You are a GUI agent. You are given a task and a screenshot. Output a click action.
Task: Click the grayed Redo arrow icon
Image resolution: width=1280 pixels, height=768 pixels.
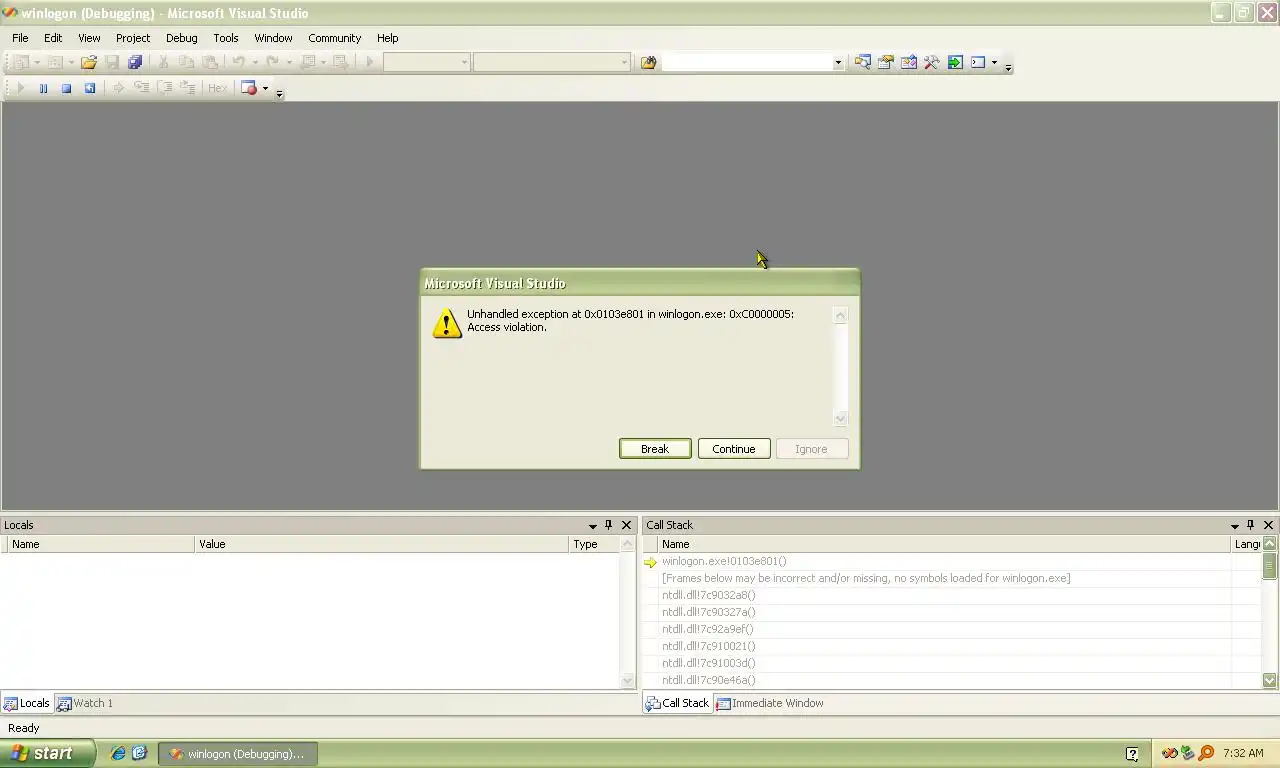click(272, 62)
